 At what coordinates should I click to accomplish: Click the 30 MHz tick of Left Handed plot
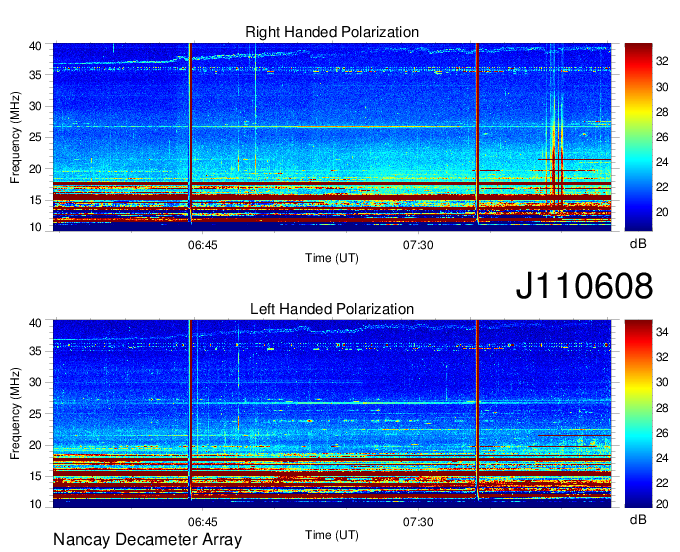(x=35, y=382)
